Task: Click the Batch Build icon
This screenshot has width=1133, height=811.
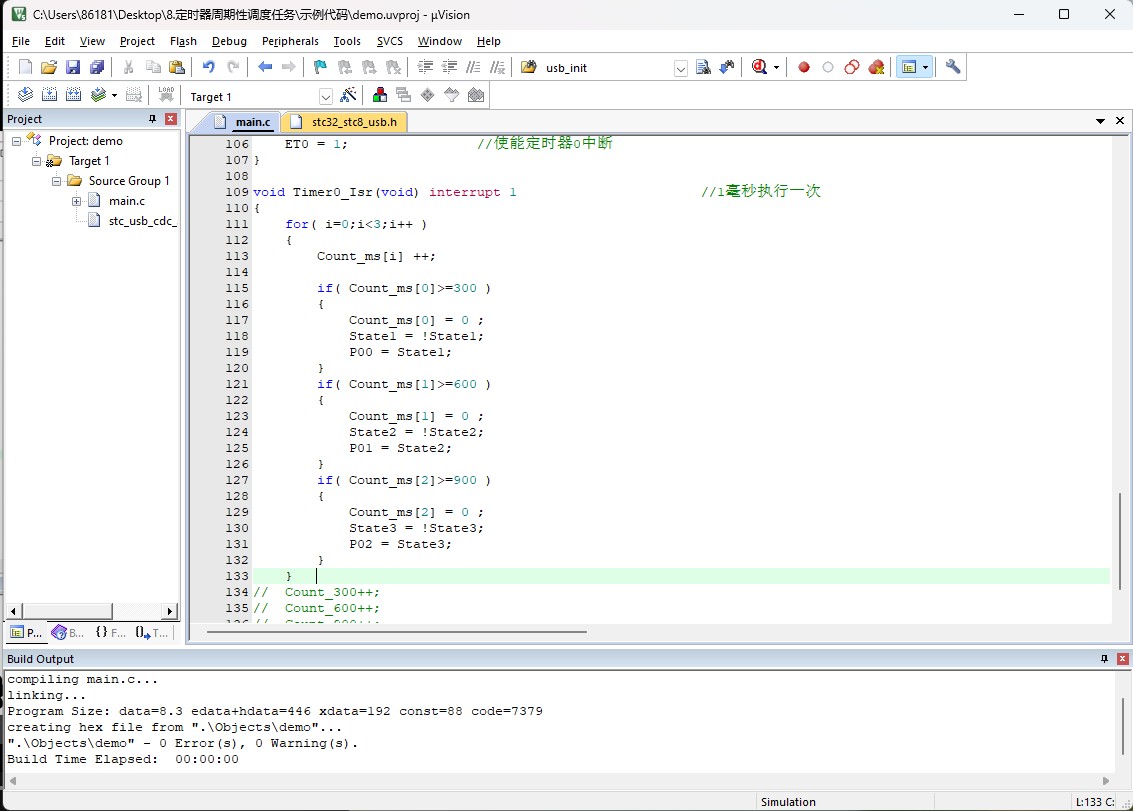Action: [x=98, y=95]
